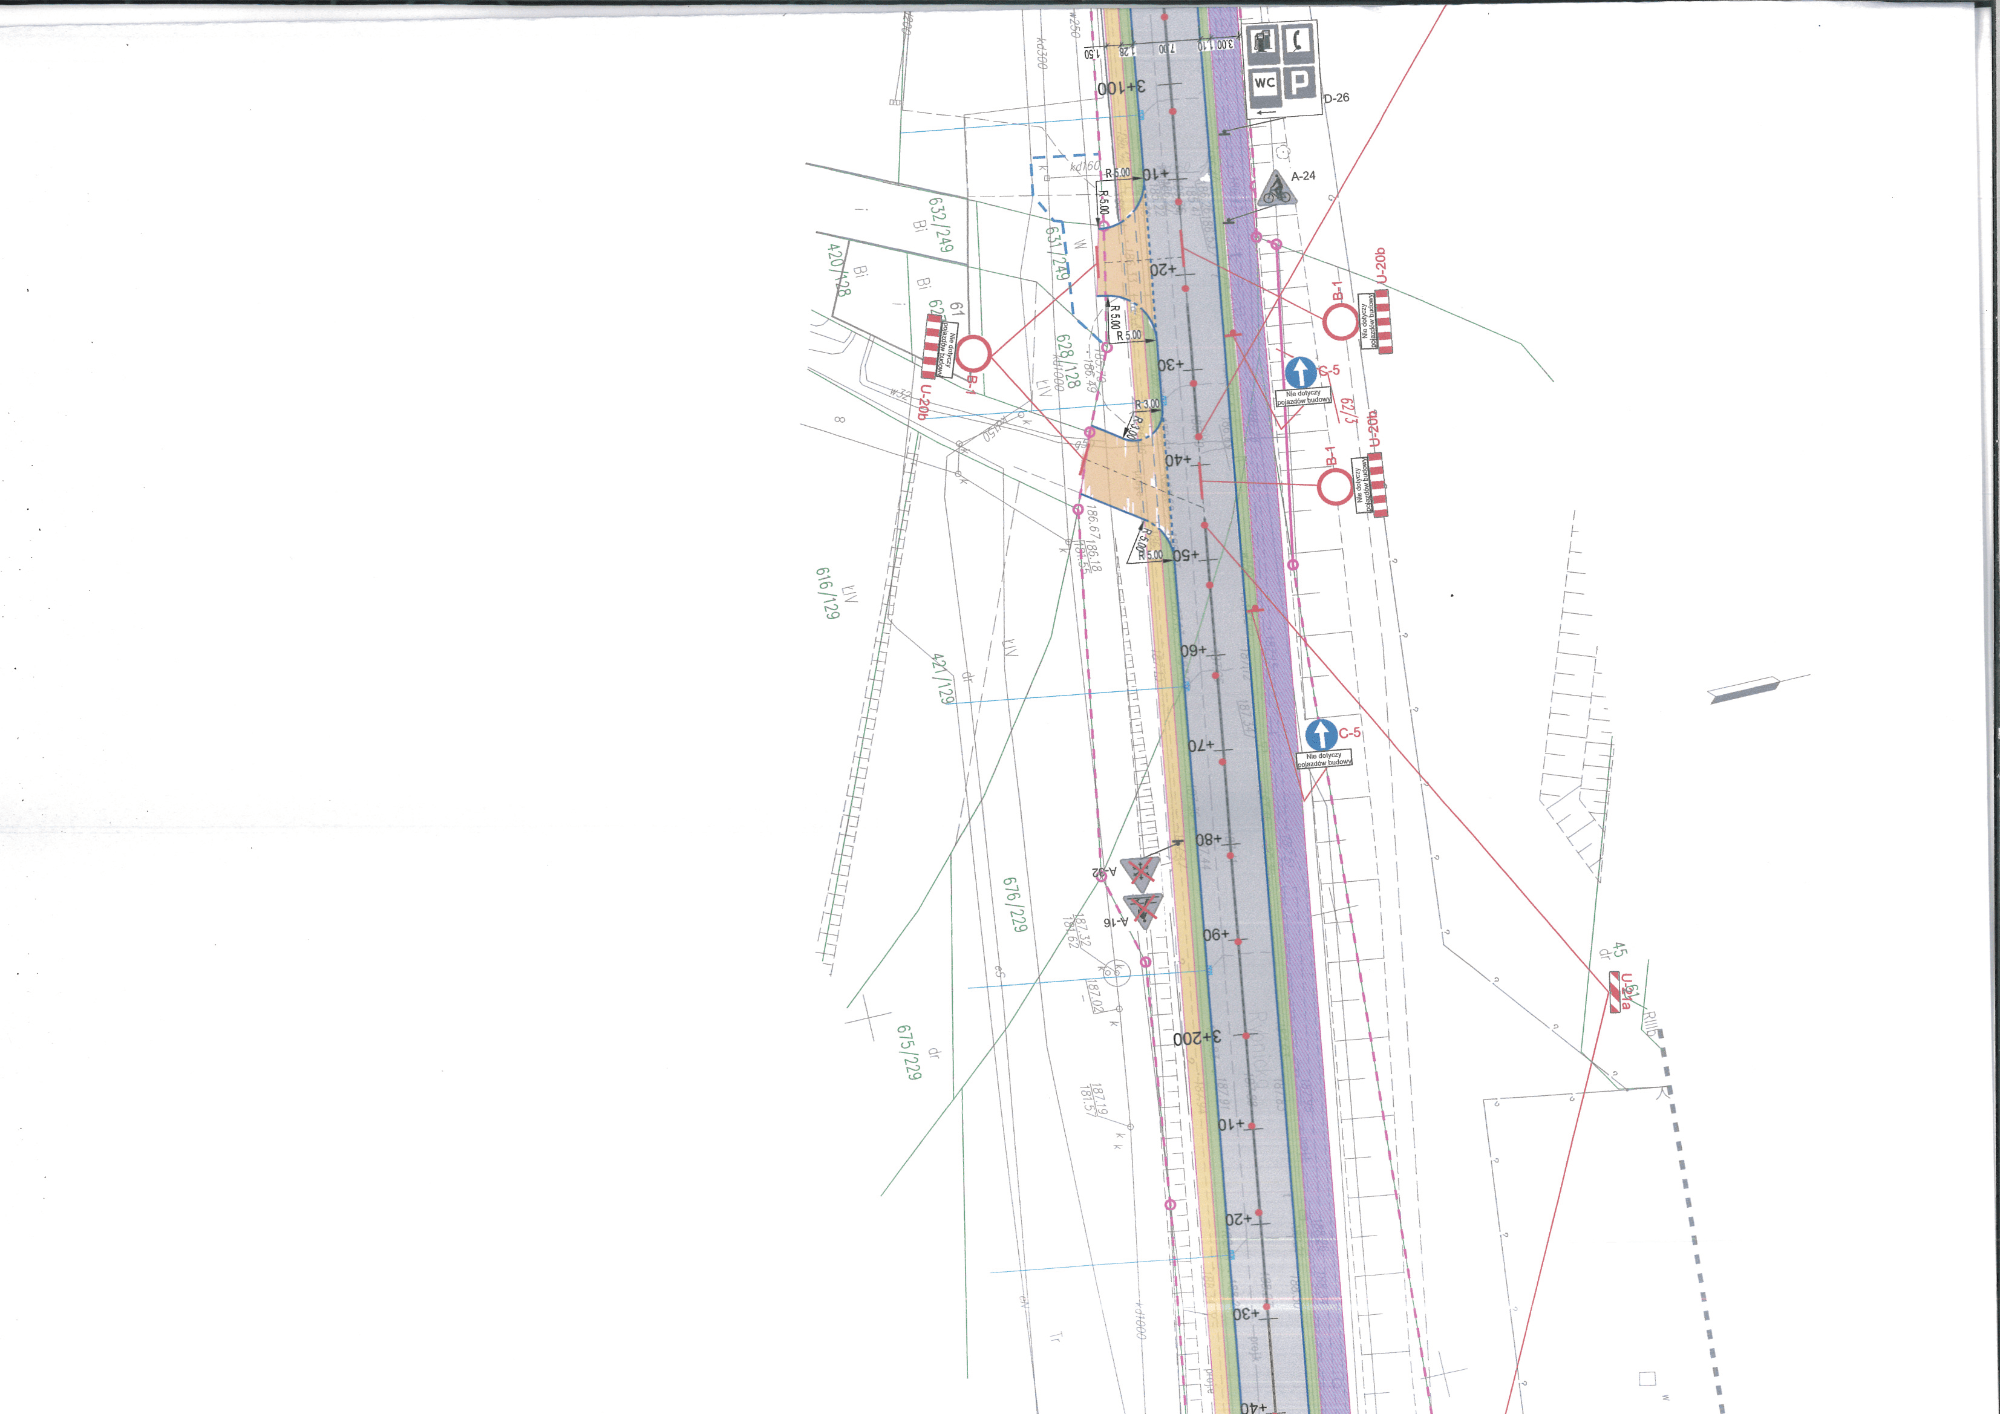Click the 3+100 chainage label

(x=1121, y=88)
